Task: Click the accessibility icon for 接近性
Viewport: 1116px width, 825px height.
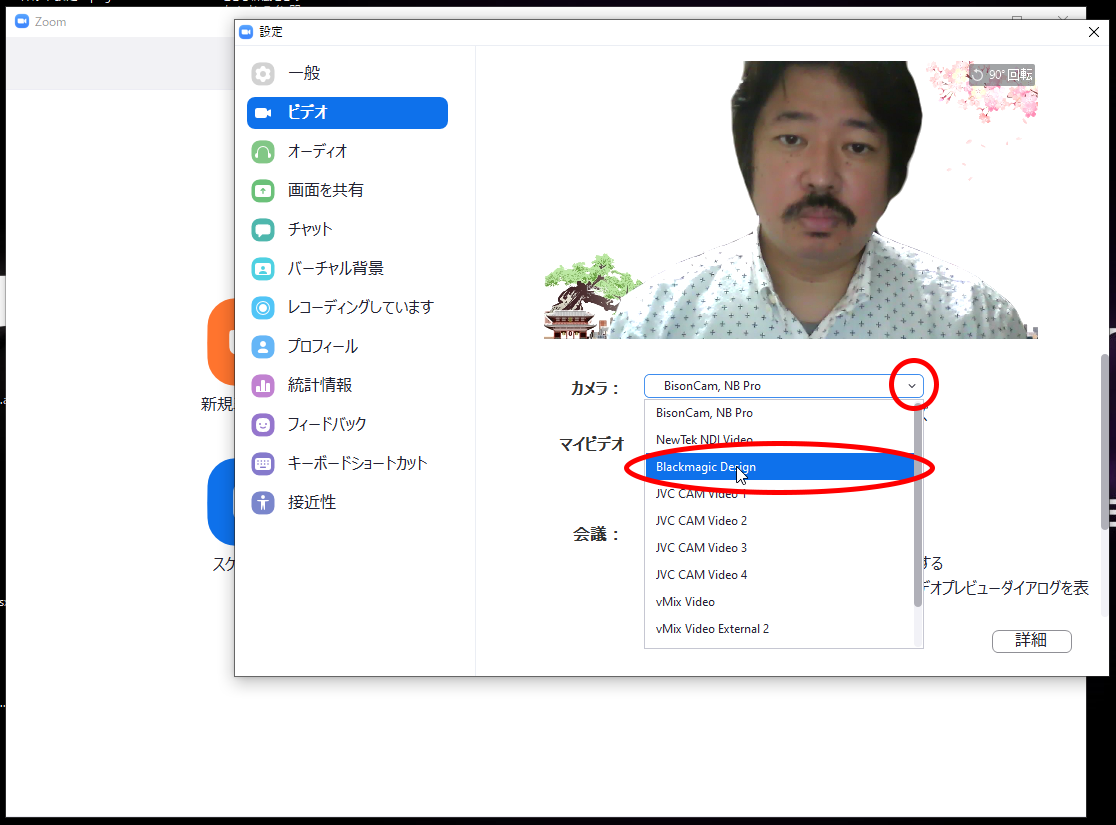Action: 263,503
